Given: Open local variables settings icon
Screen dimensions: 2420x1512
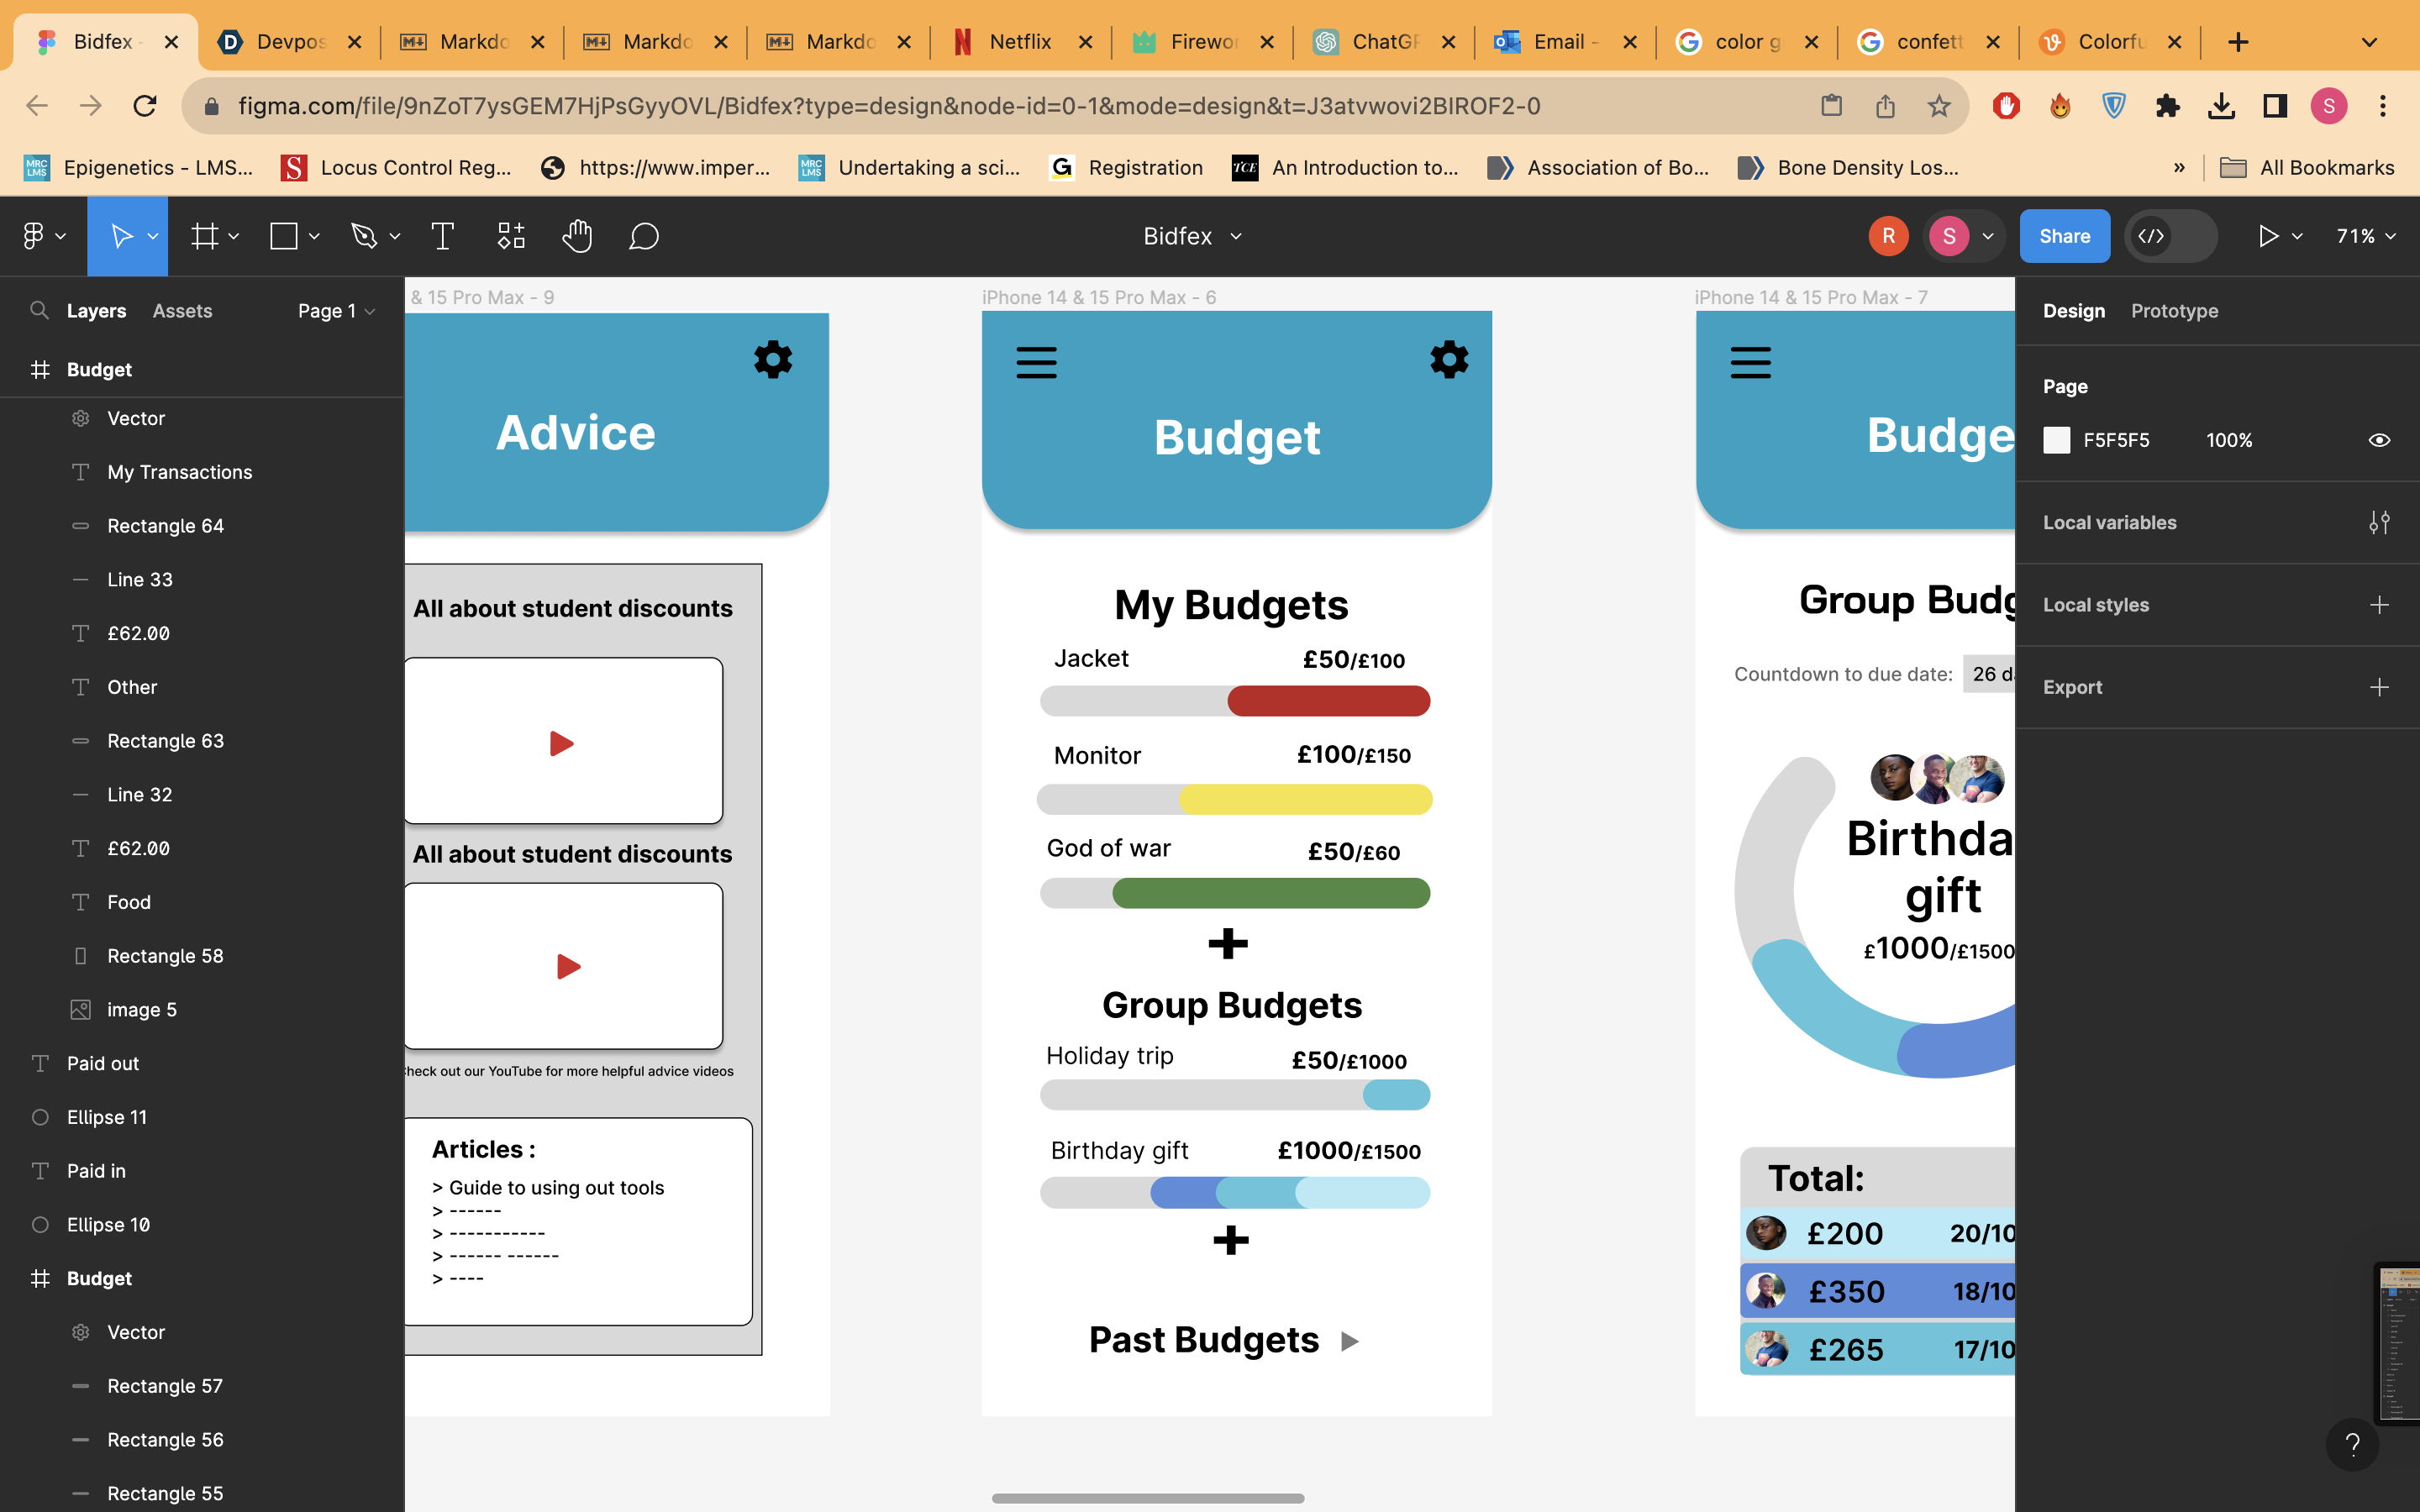Looking at the screenshot, I should (2379, 523).
